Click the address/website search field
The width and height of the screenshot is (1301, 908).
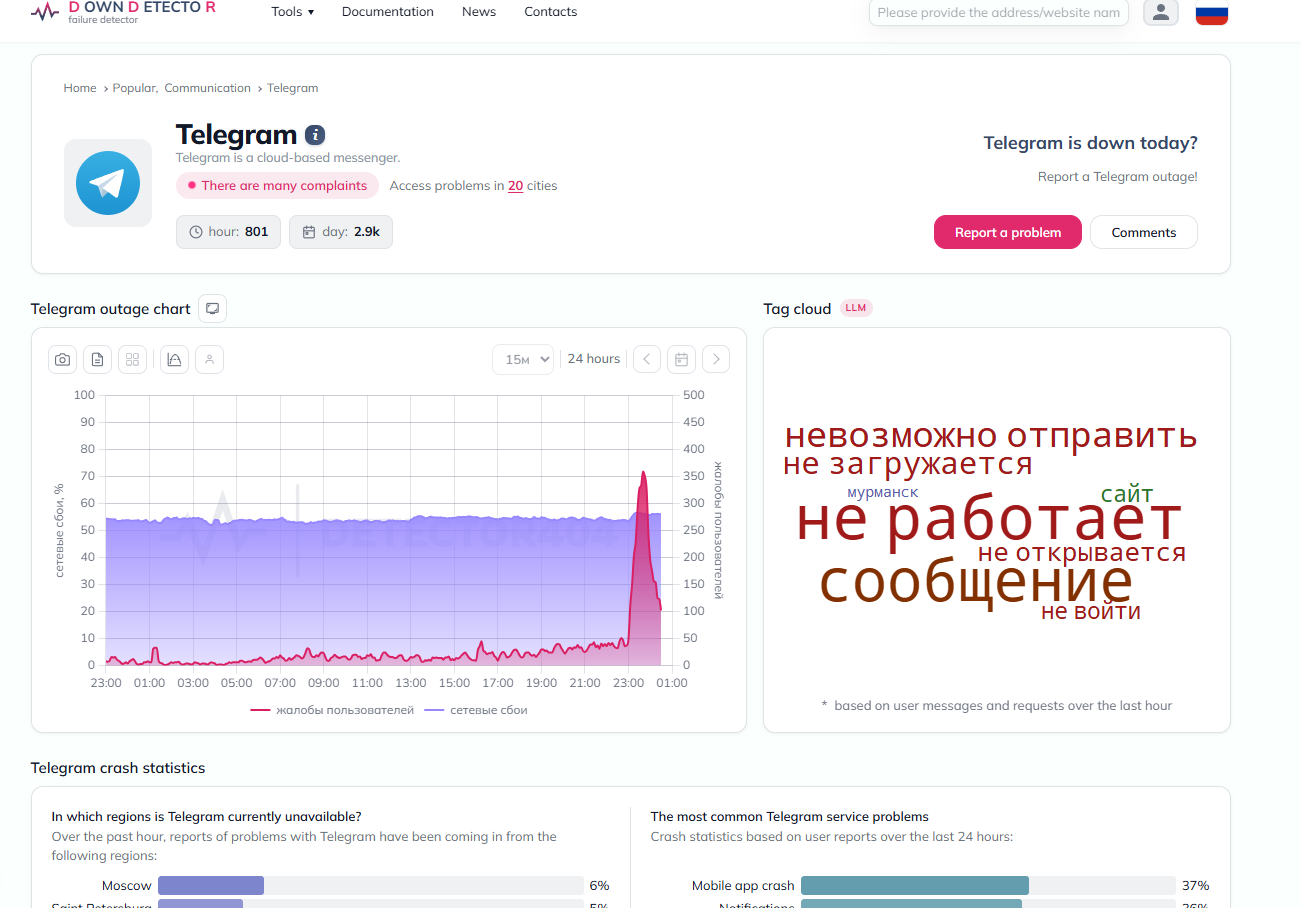[x=999, y=12]
